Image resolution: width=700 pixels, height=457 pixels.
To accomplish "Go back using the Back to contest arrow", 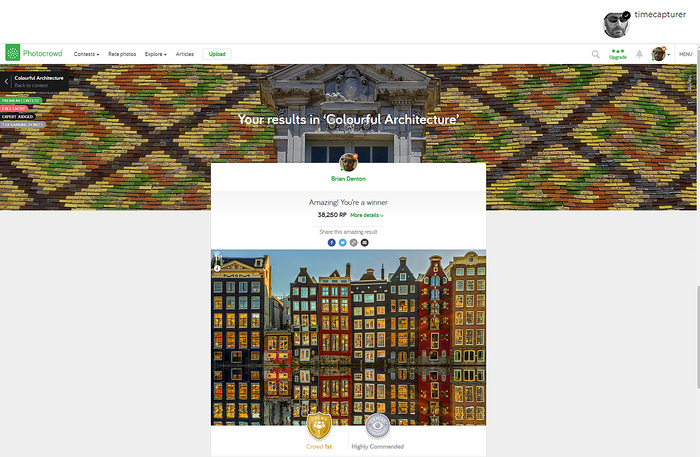I will tap(6, 81).
